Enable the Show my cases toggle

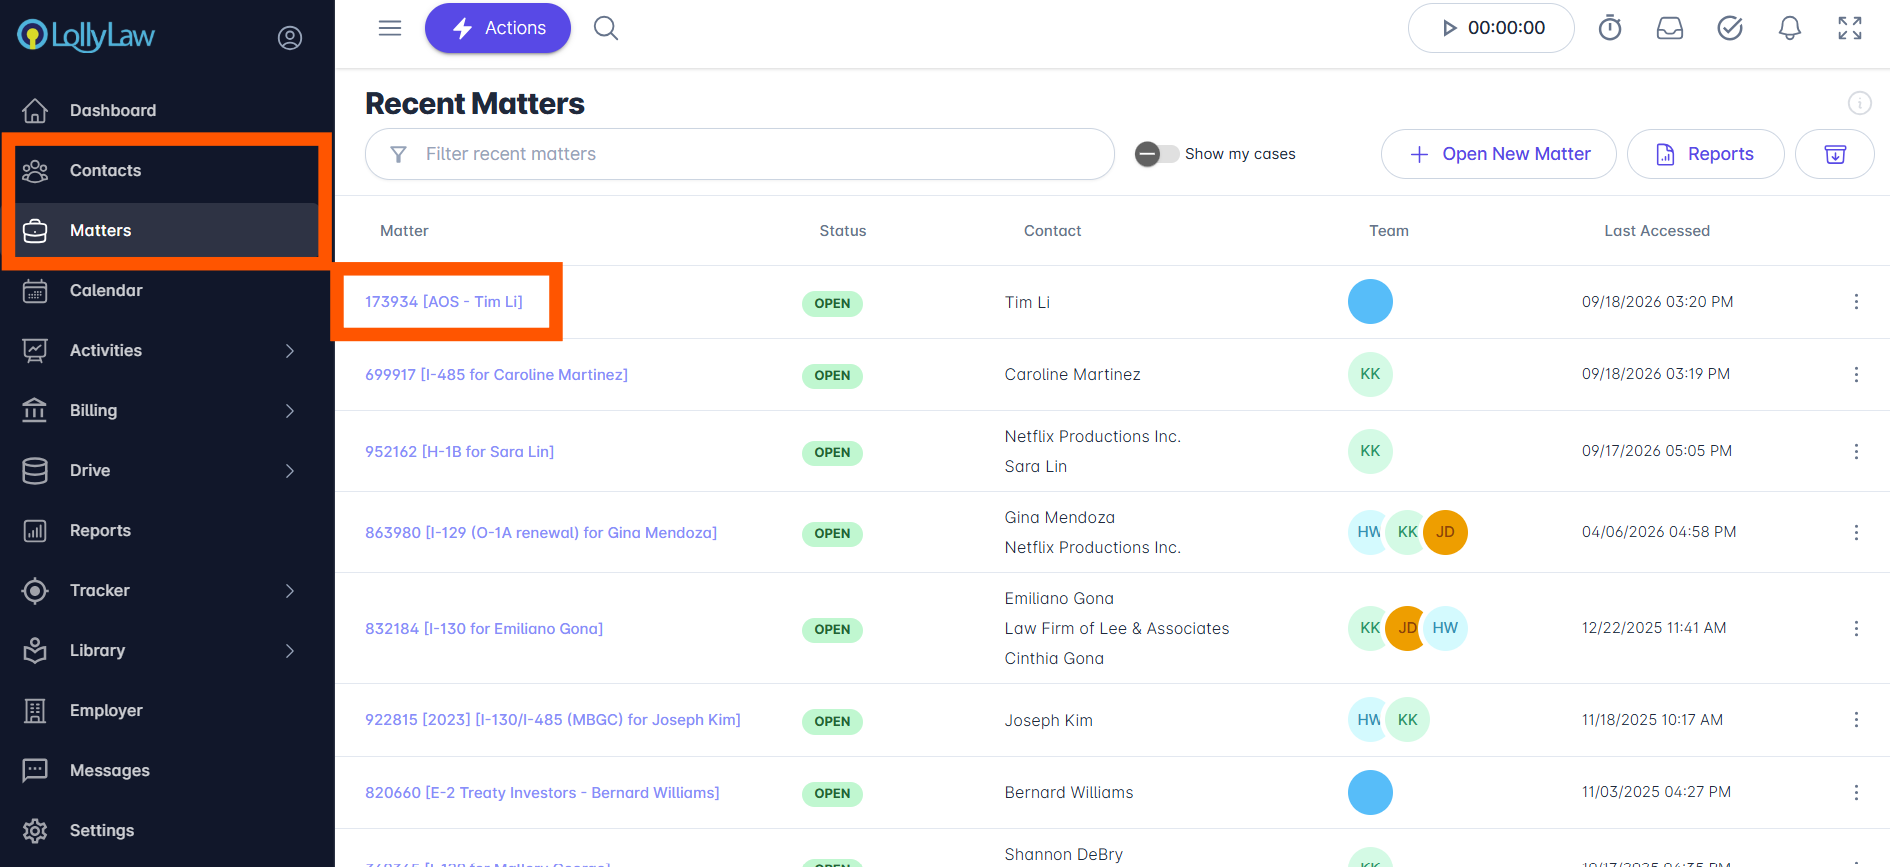[x=1157, y=154]
